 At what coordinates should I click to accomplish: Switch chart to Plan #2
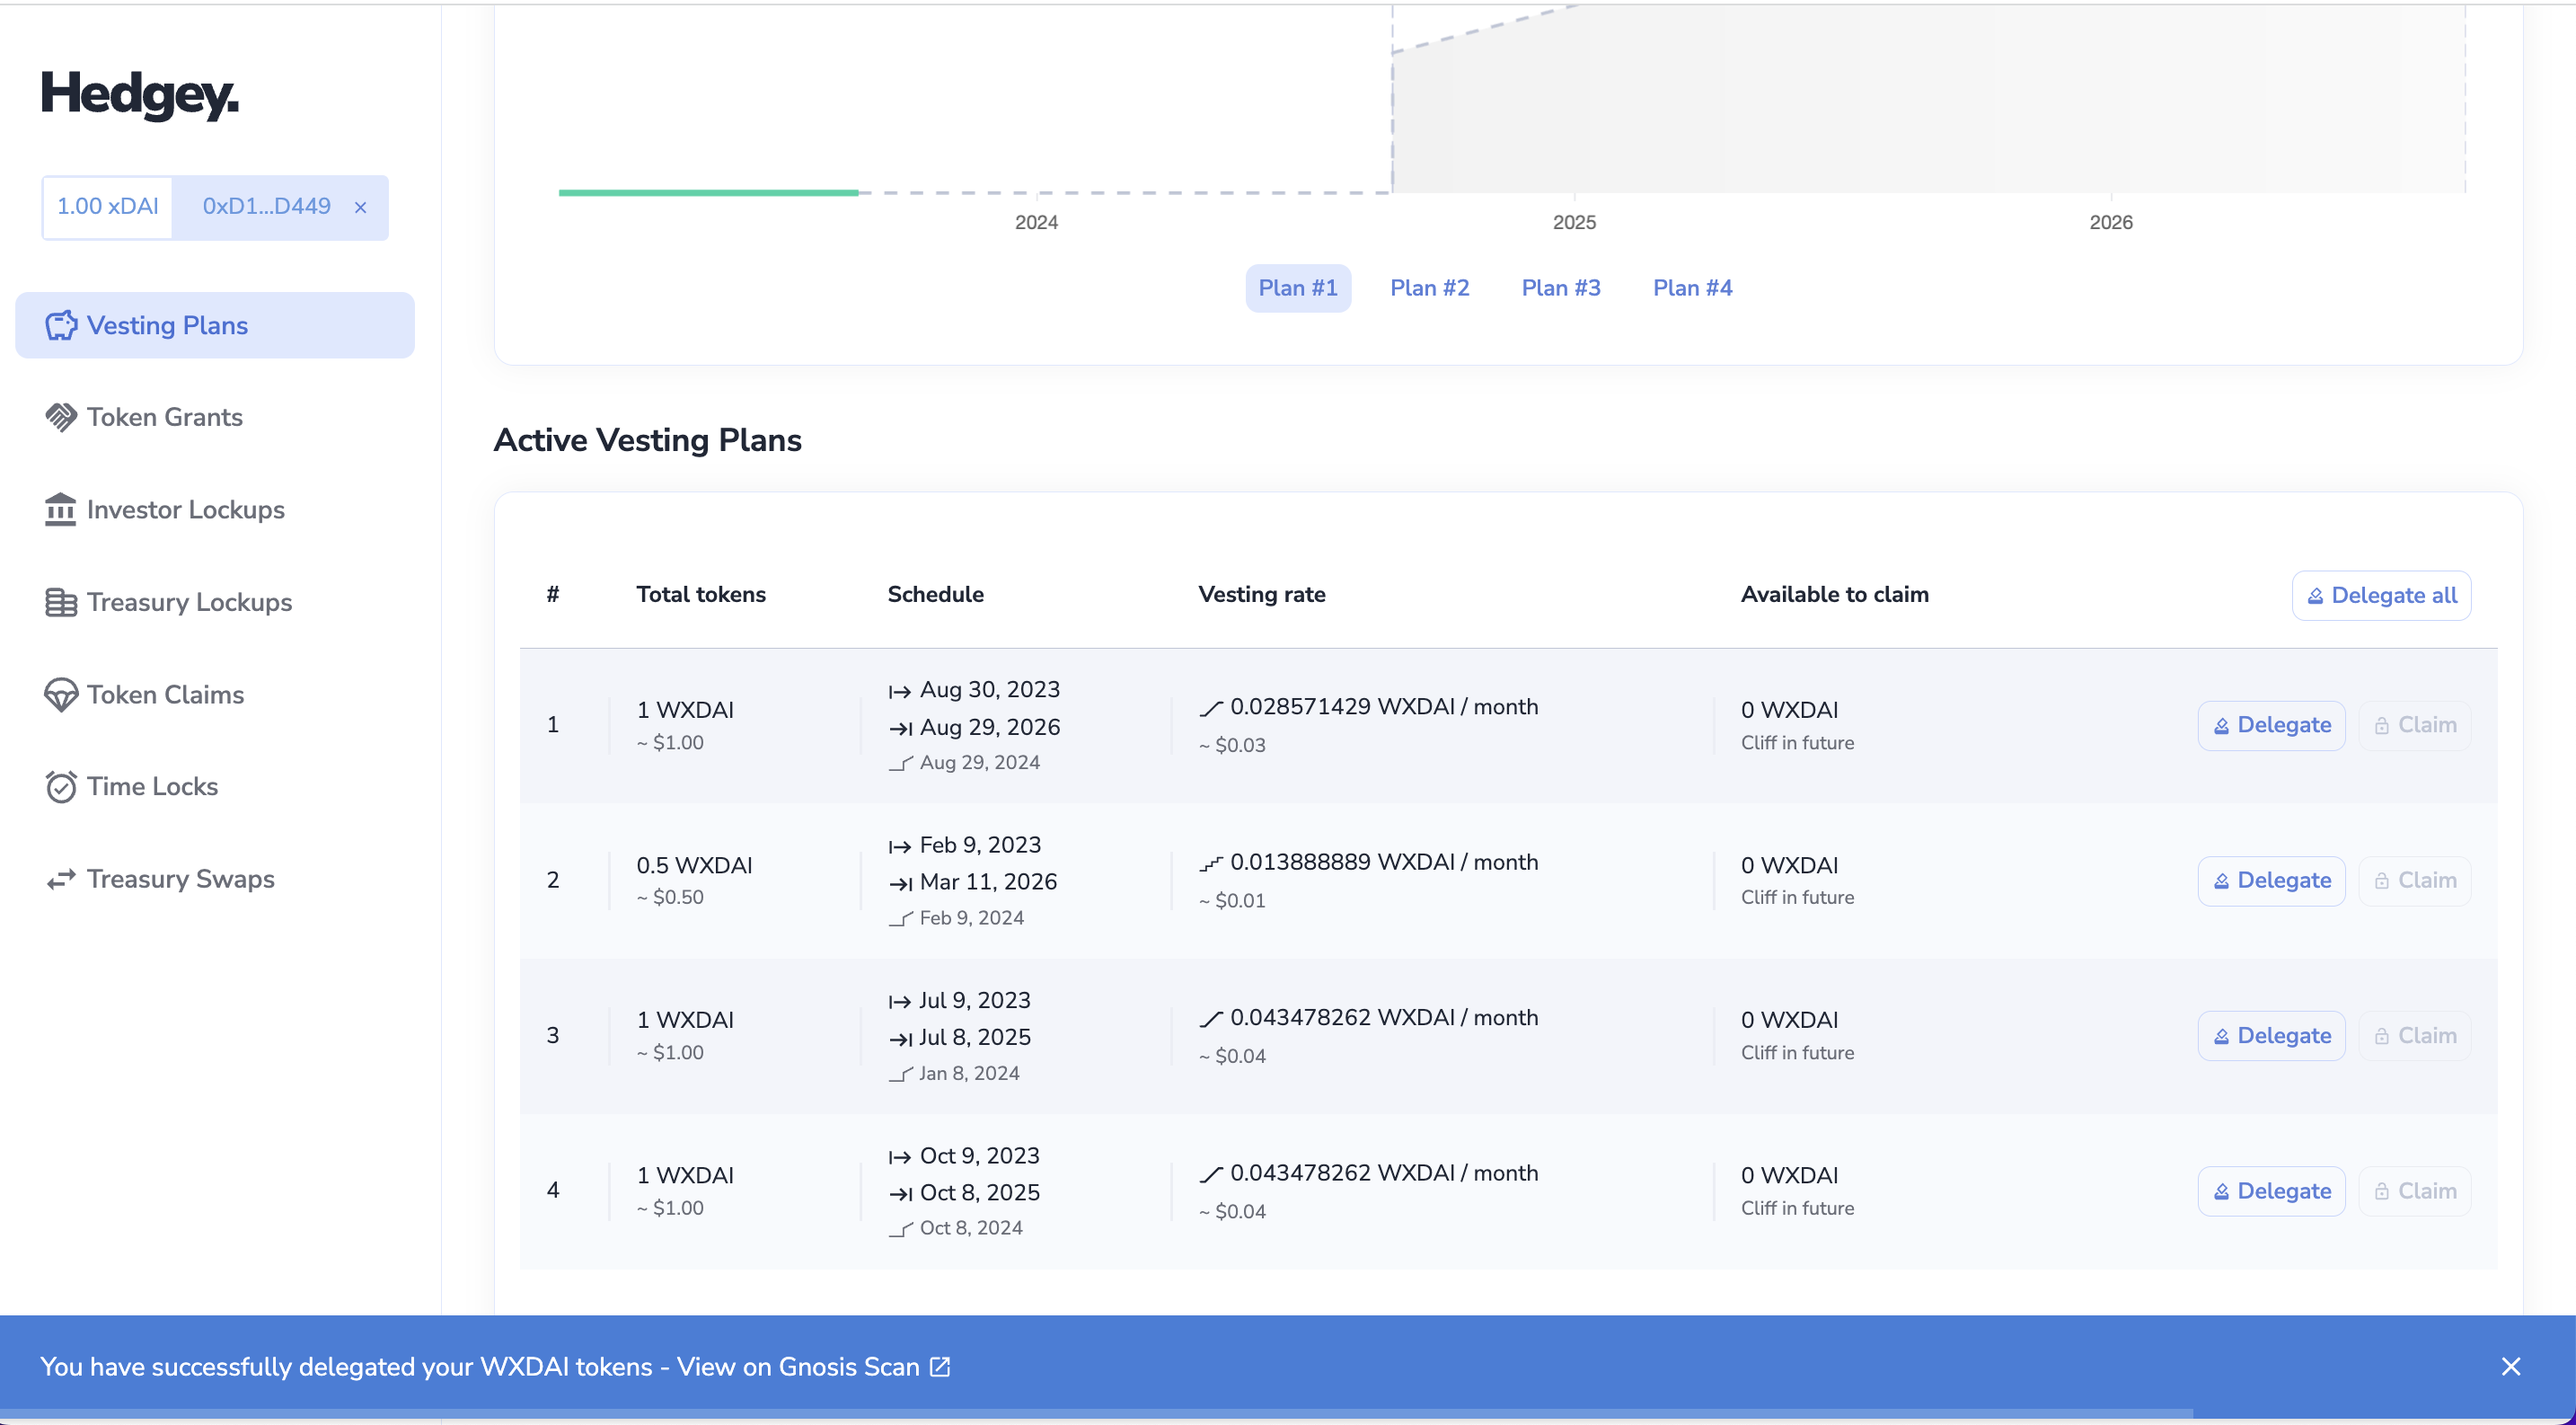1429,288
